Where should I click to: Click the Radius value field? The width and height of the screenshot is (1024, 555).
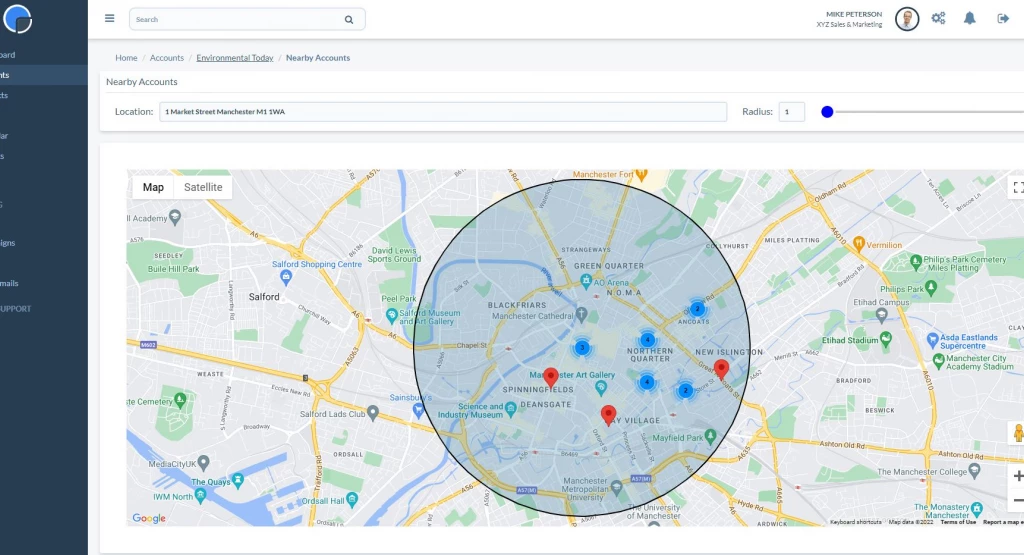pyautogui.click(x=792, y=112)
